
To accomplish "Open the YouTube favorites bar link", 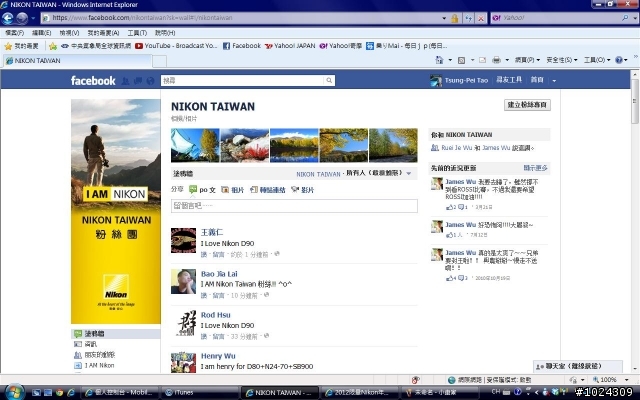I will tap(176, 46).
